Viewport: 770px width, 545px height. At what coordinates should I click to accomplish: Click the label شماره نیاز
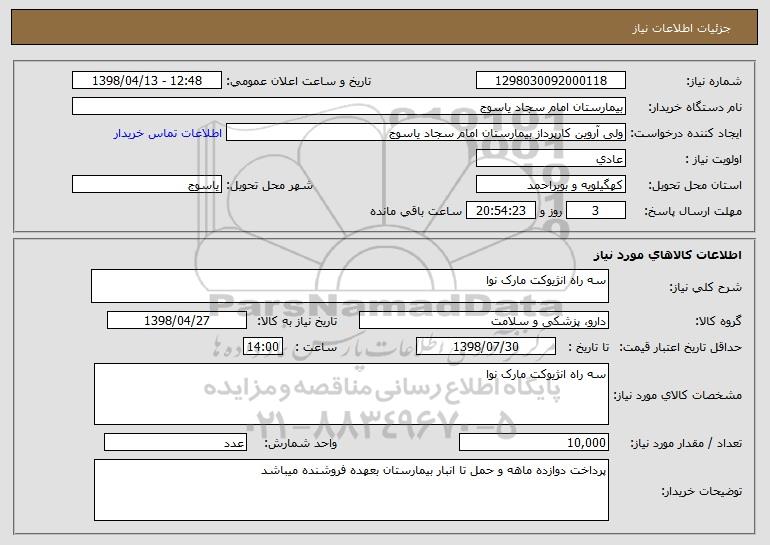click(x=714, y=82)
